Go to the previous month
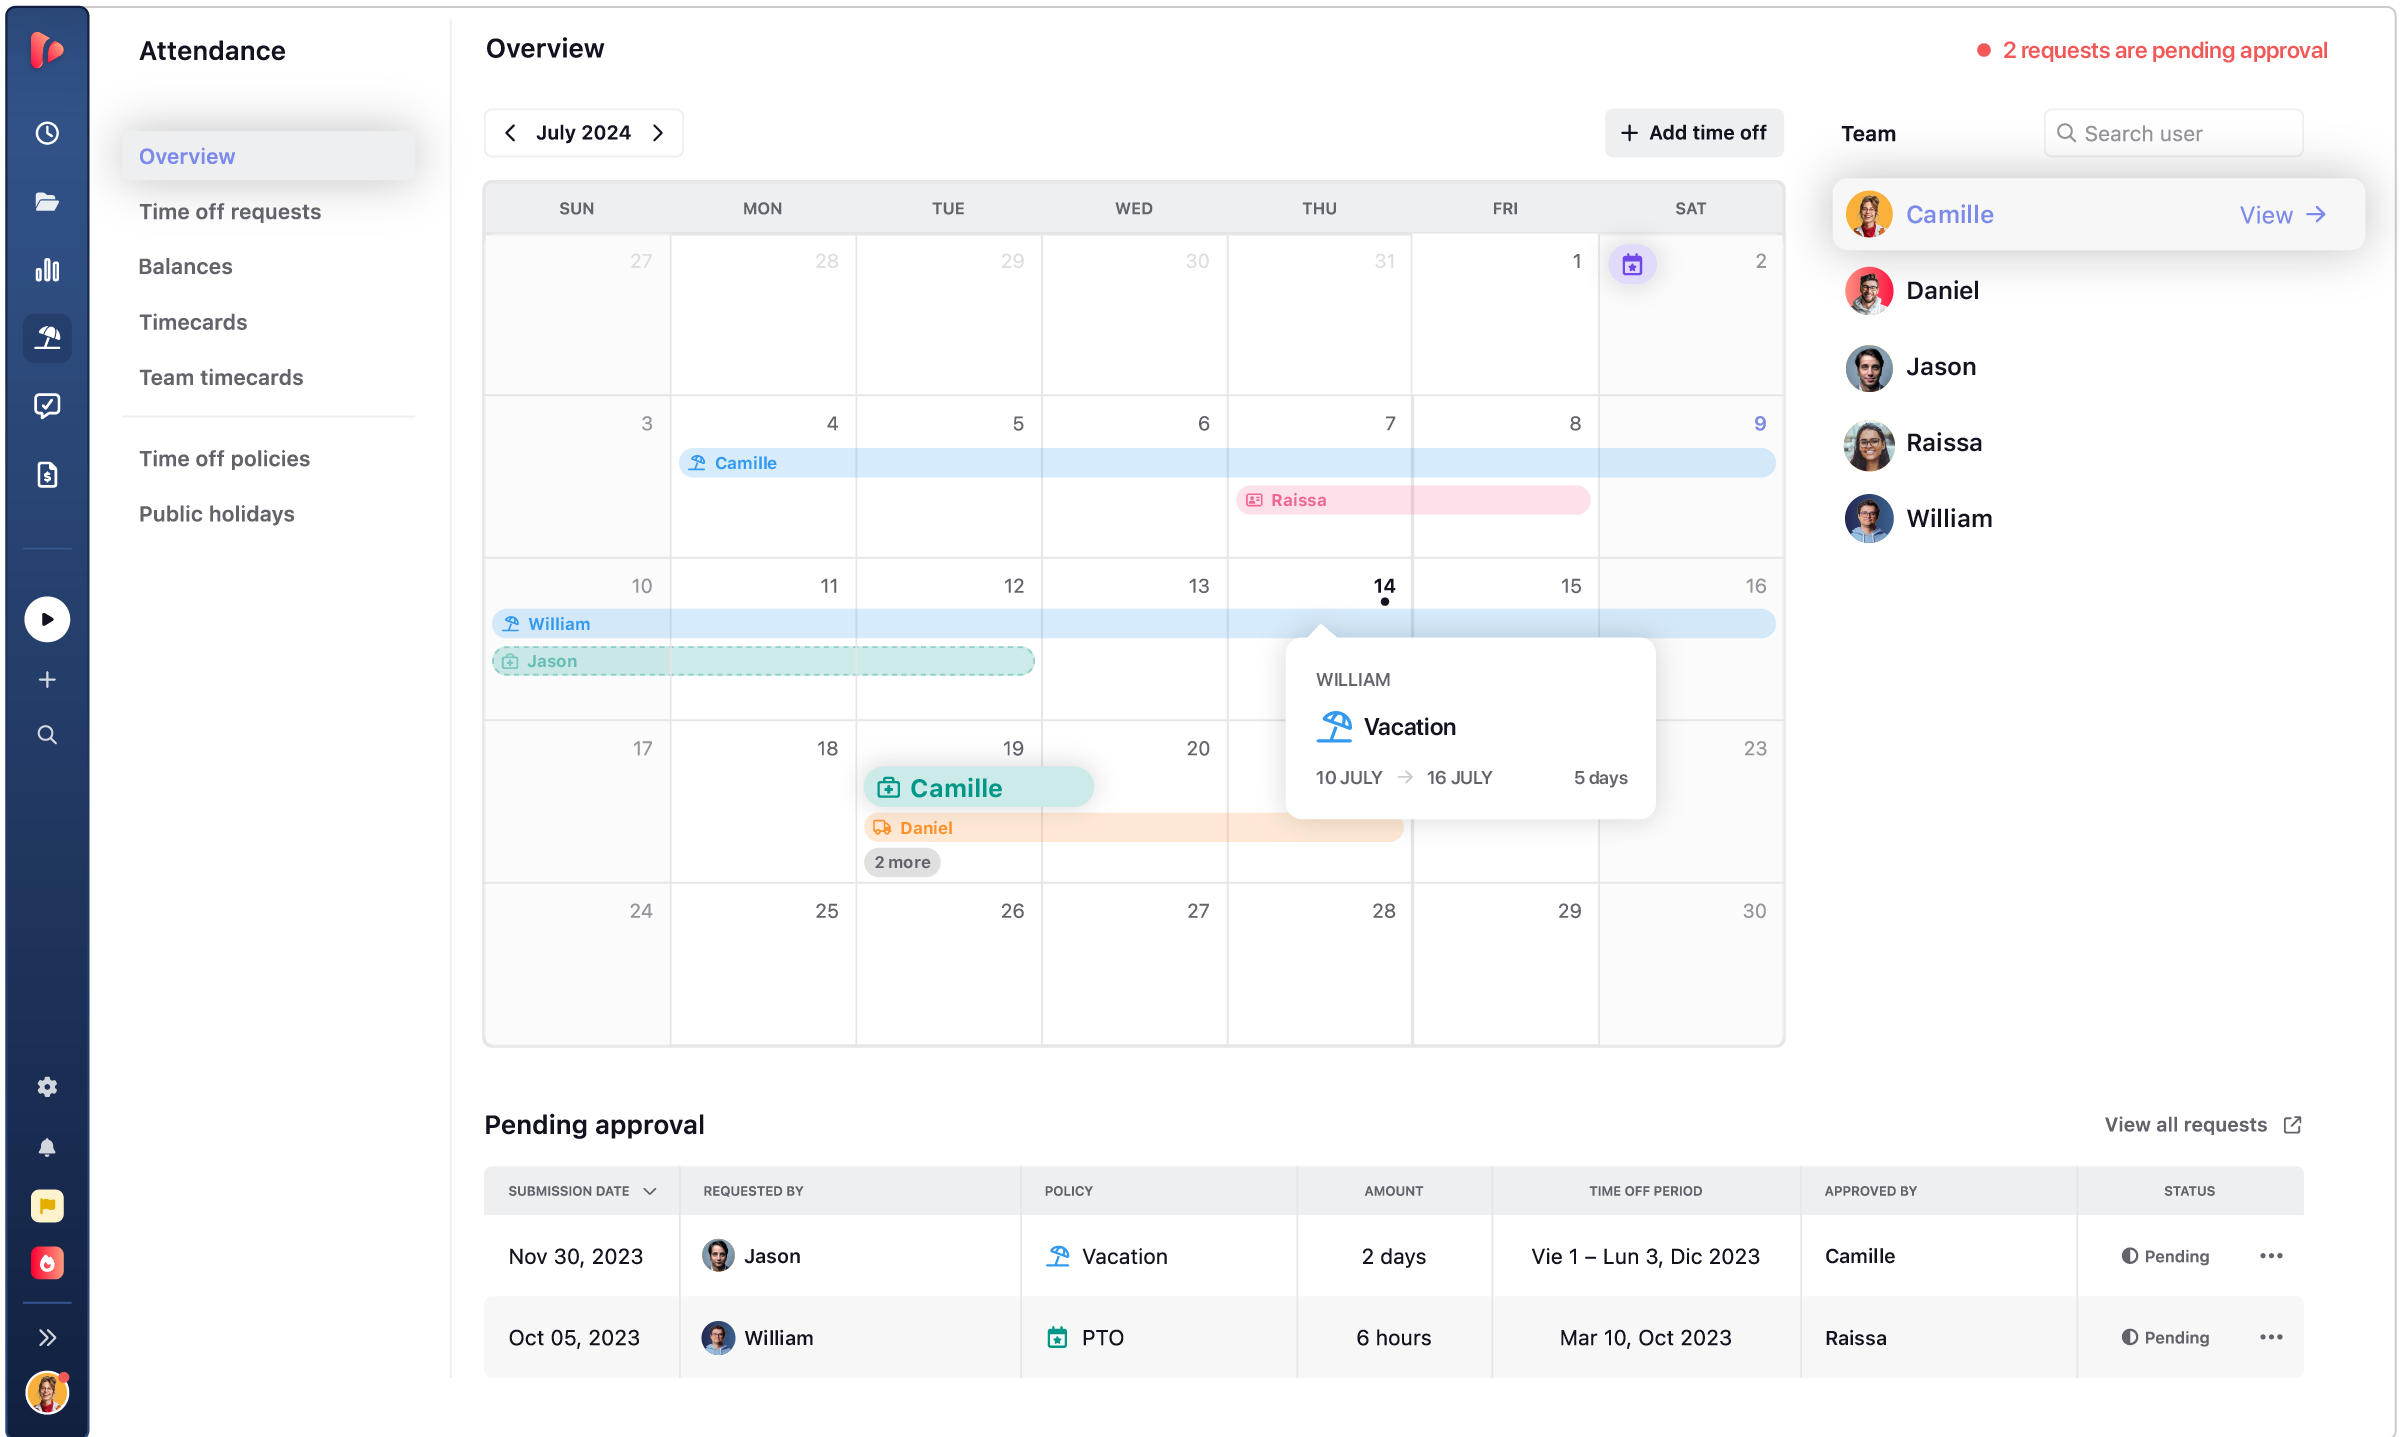Viewport: 2400px width, 1437px height. pyautogui.click(x=510, y=133)
